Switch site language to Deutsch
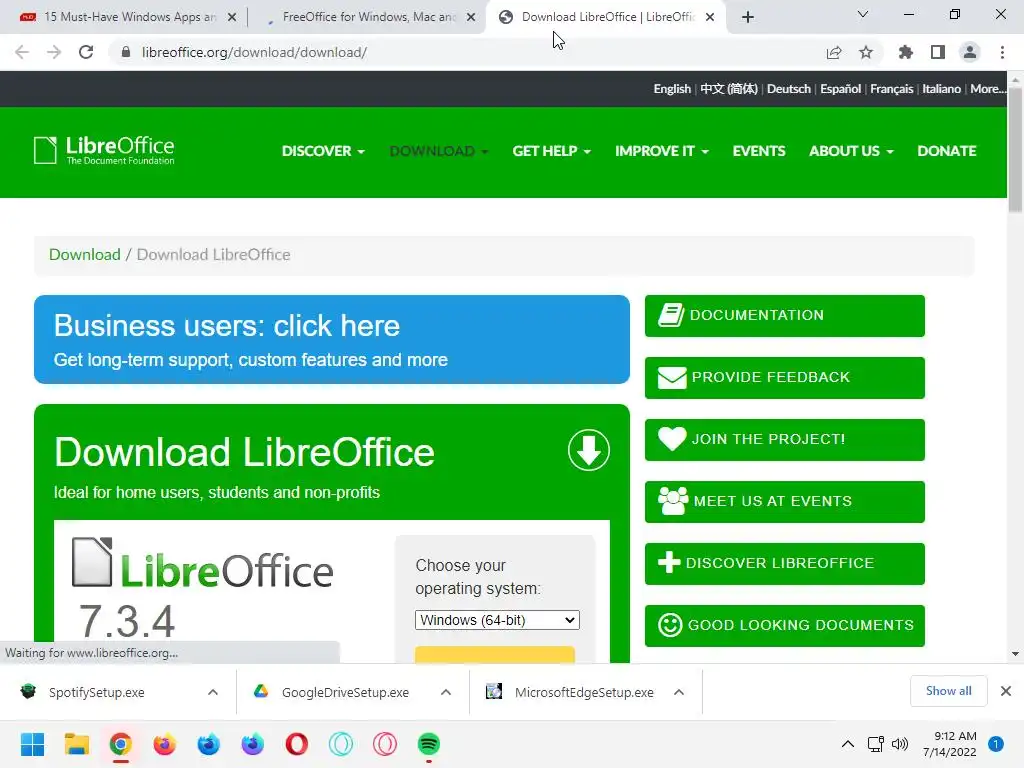This screenshot has height=768, width=1024. (788, 89)
